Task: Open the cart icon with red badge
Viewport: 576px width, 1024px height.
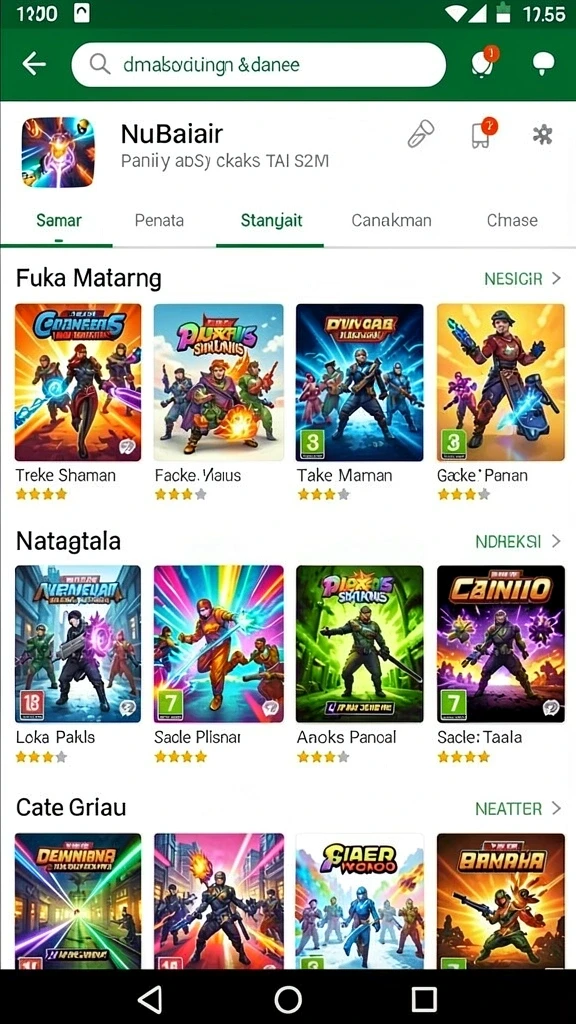Action: 483,133
